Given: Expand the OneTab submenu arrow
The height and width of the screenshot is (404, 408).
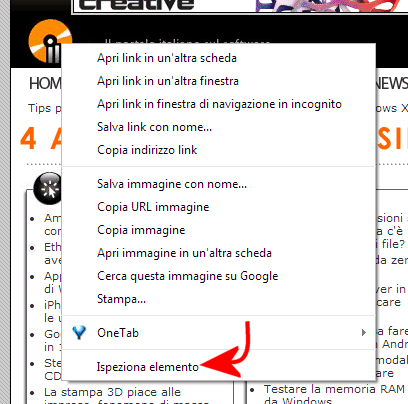Looking at the screenshot, I should (364, 333).
